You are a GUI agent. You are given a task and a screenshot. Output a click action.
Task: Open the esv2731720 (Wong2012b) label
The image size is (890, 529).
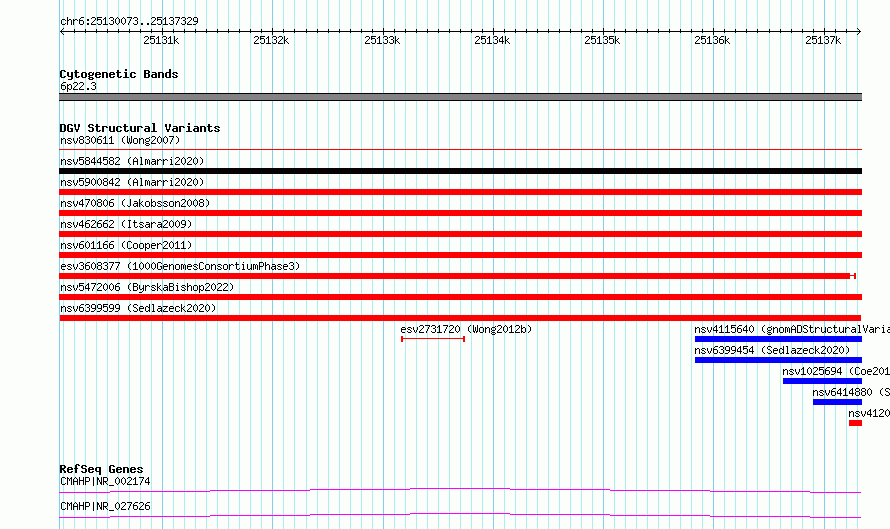[466, 329]
